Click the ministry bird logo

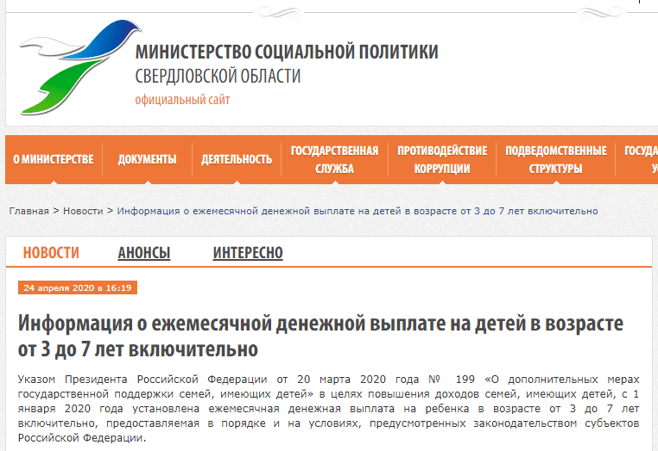80,67
